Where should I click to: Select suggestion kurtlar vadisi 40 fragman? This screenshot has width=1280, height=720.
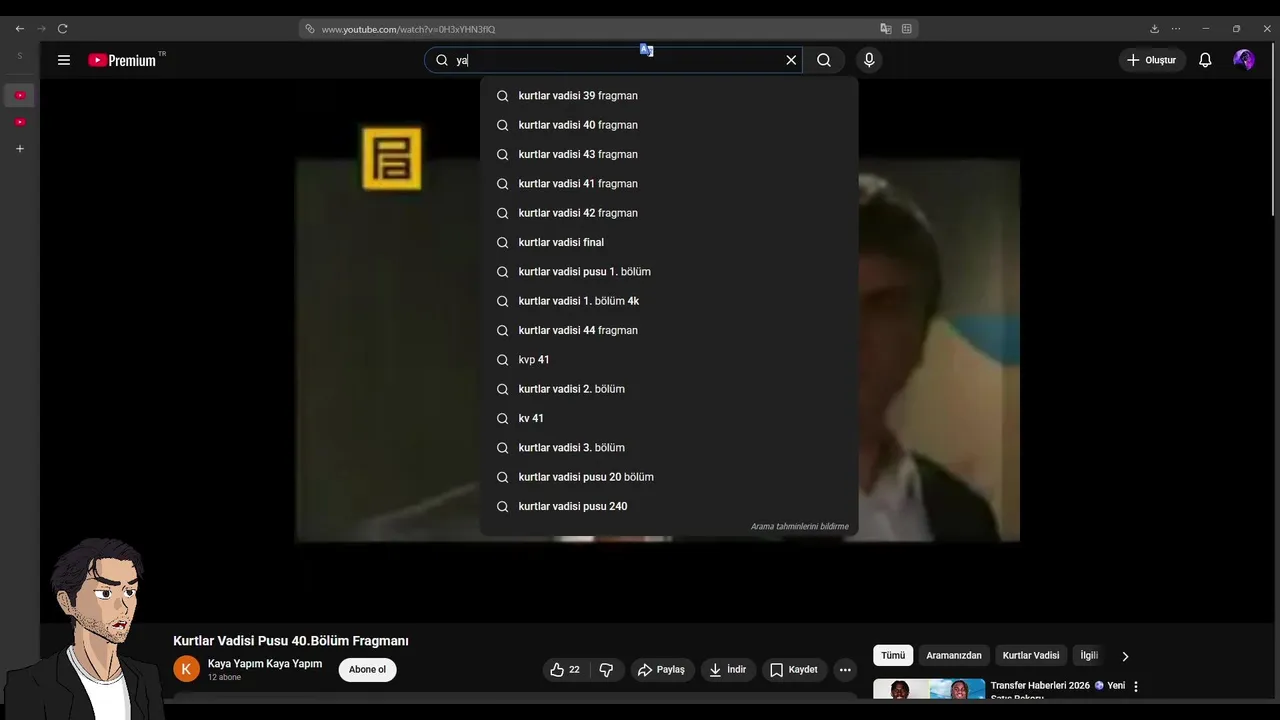(x=669, y=125)
